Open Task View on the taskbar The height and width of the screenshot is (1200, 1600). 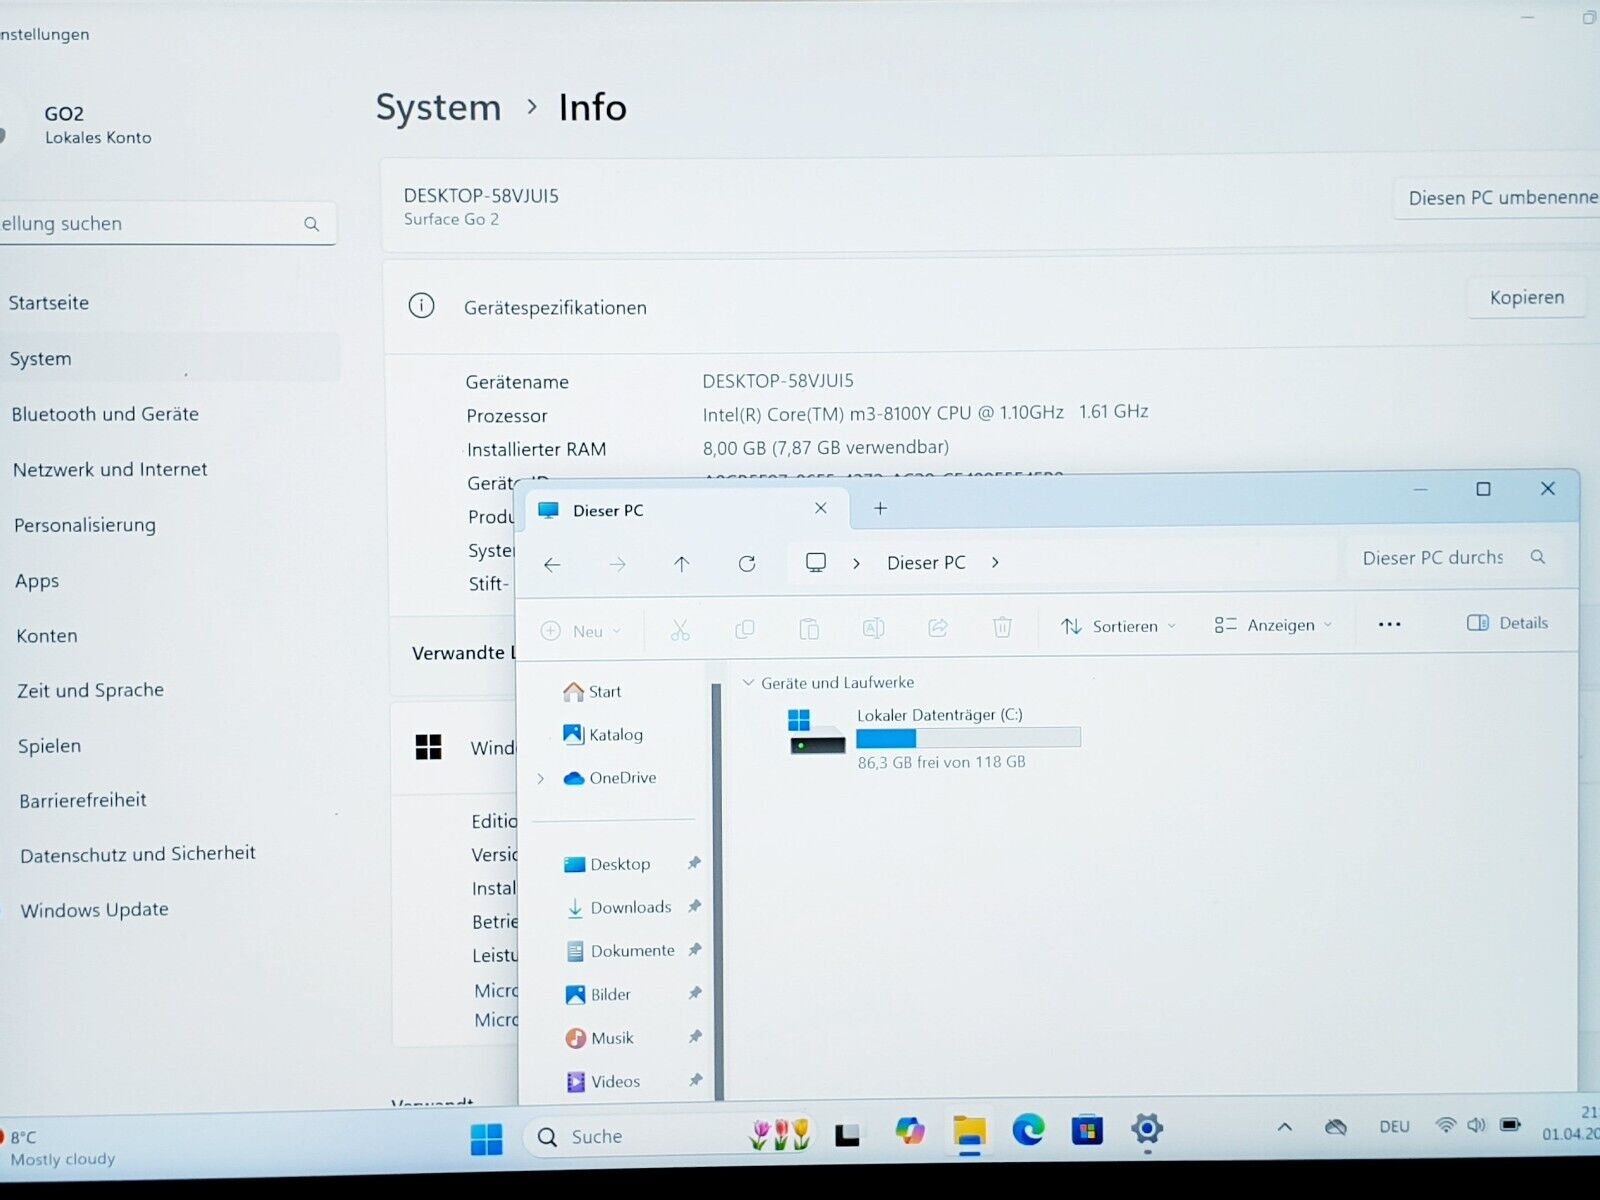click(847, 1135)
